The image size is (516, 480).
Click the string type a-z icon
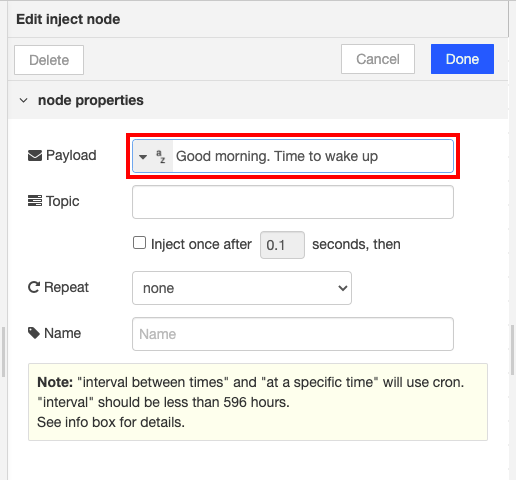161,156
